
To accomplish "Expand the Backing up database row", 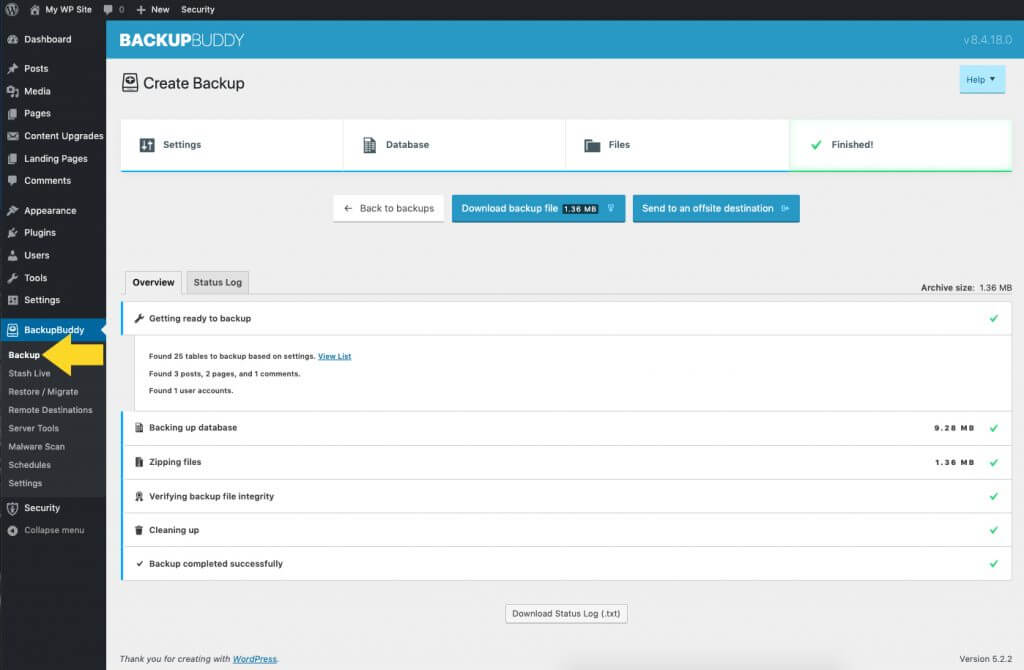I will coord(566,428).
